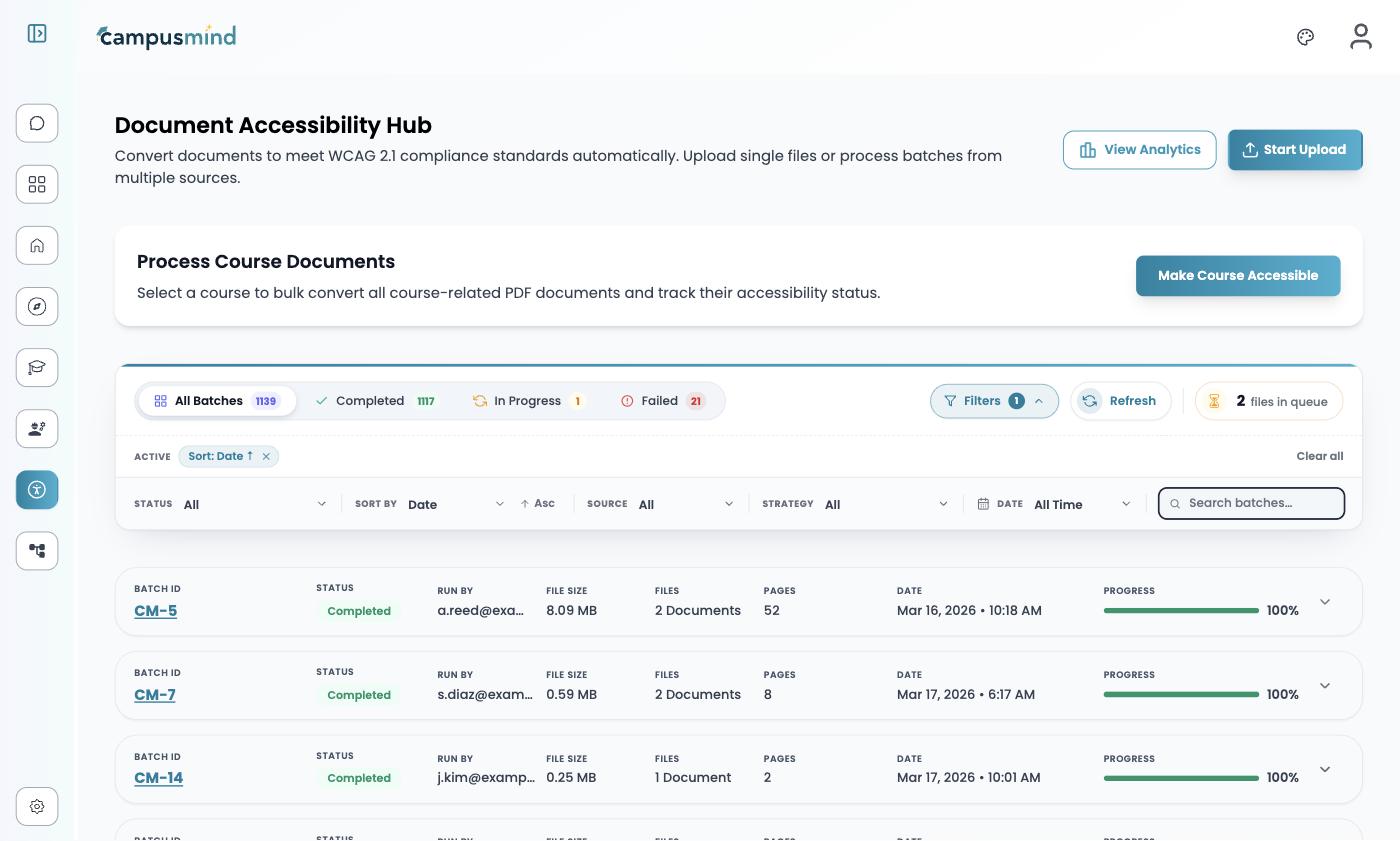The image size is (1400, 841).
Task: Go to the home sidebar icon
Action: (37, 245)
